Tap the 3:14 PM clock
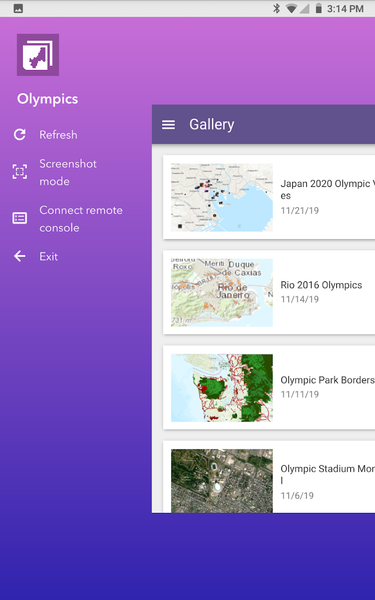Image resolution: width=375 pixels, height=600 pixels. [345, 9]
